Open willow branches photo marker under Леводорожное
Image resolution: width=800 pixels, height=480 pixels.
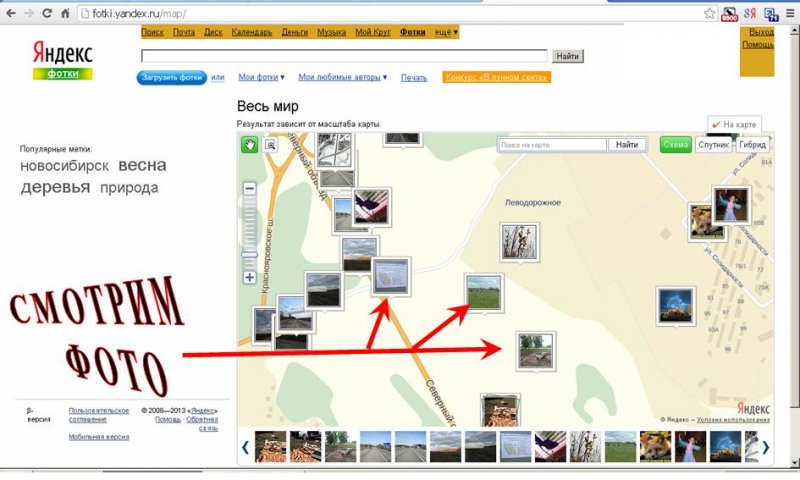click(519, 242)
